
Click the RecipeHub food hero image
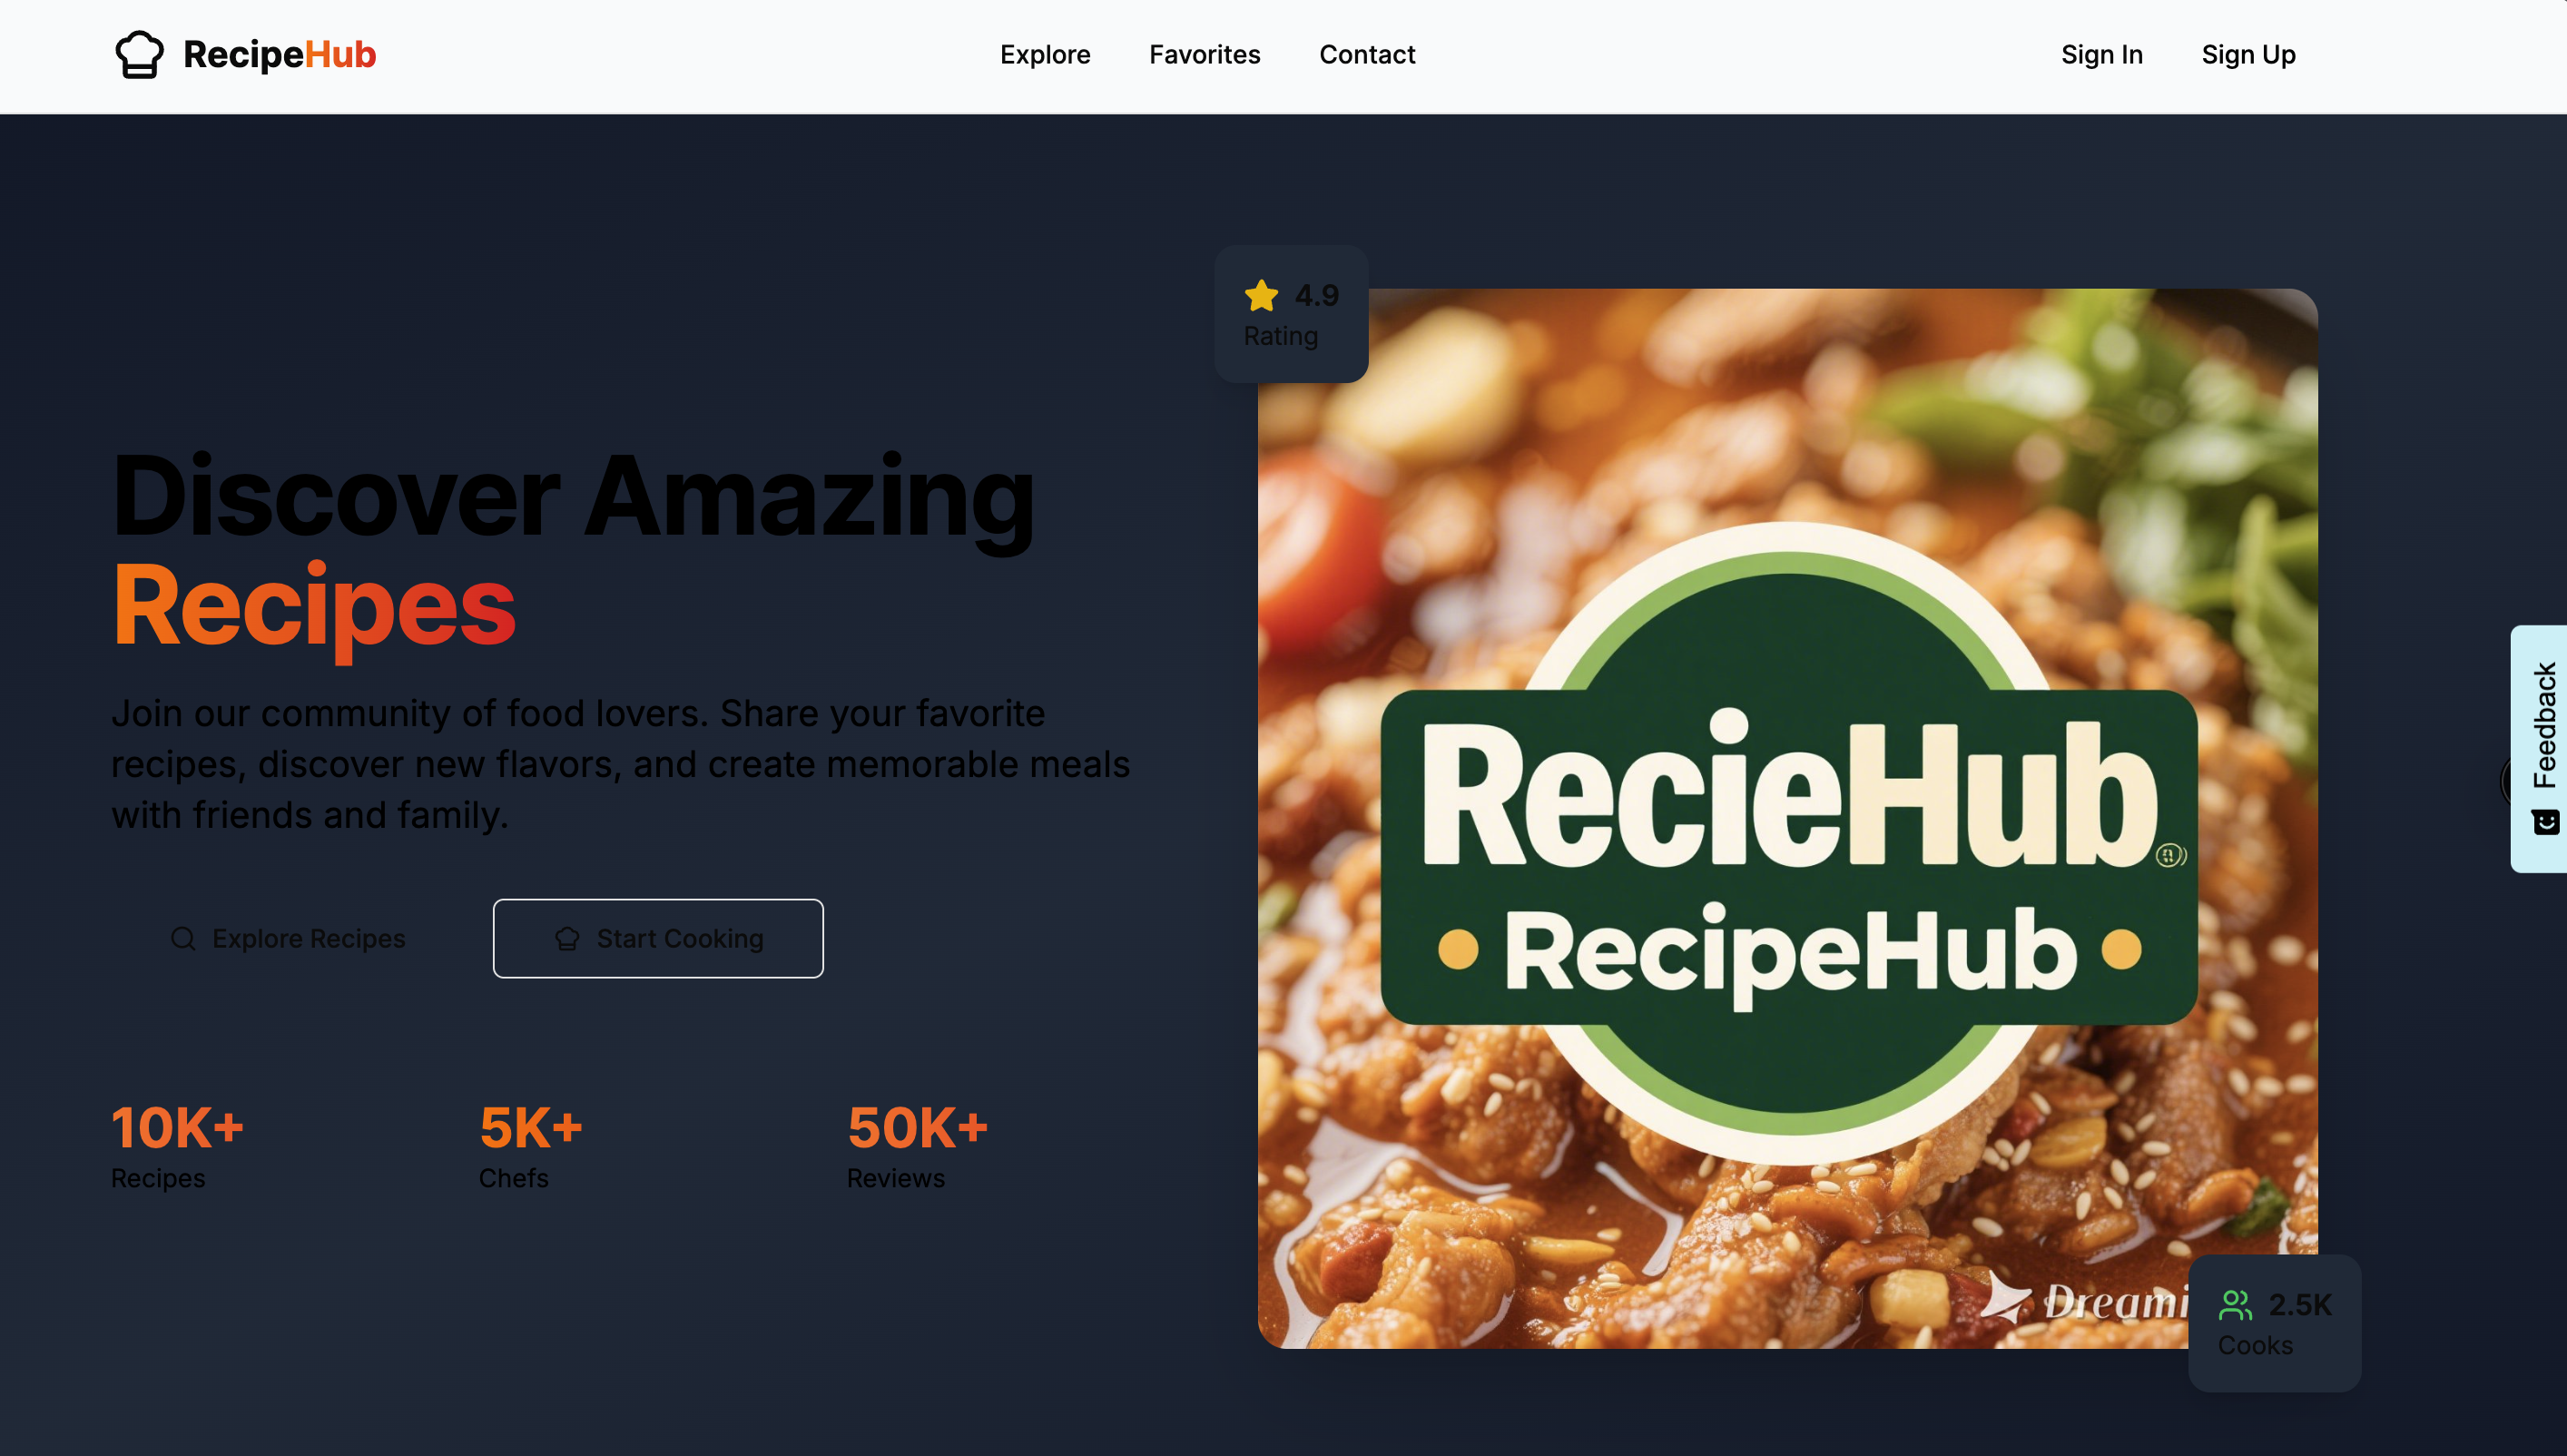[1787, 818]
